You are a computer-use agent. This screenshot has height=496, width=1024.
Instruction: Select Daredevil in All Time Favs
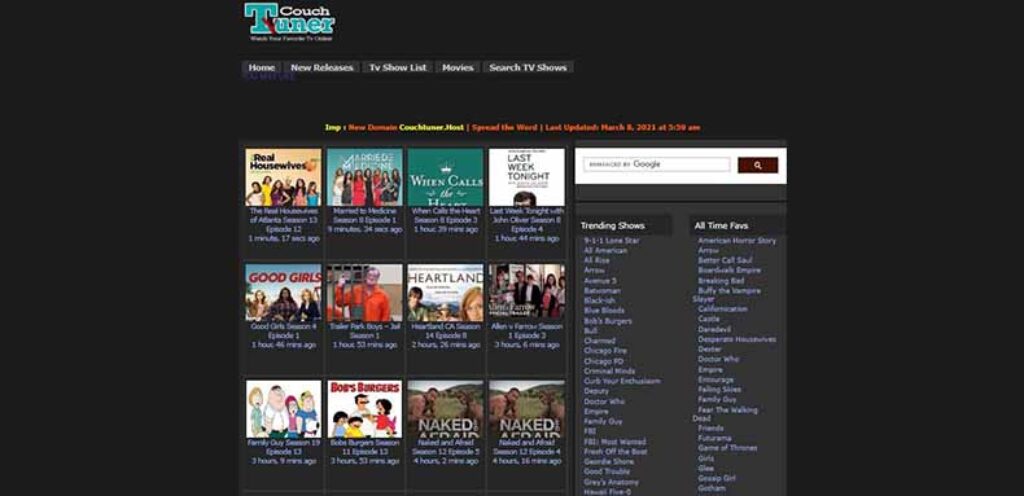(x=714, y=330)
